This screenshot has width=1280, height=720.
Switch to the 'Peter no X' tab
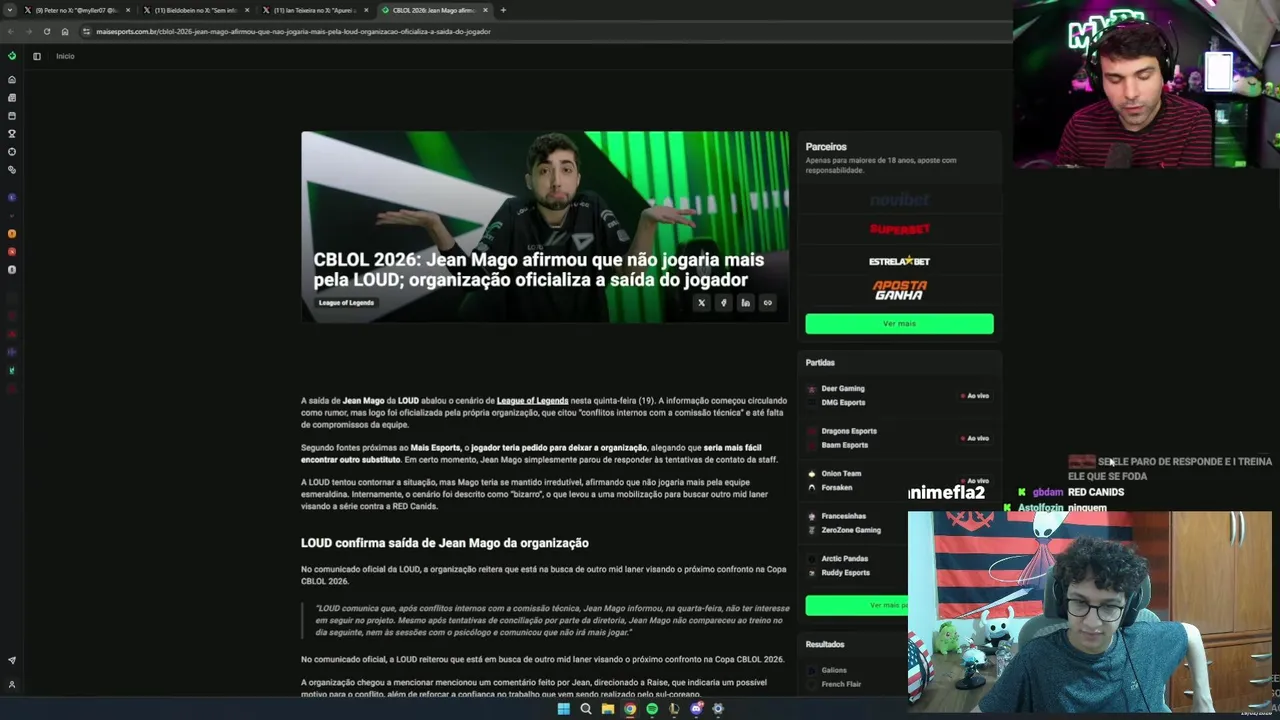coord(76,10)
